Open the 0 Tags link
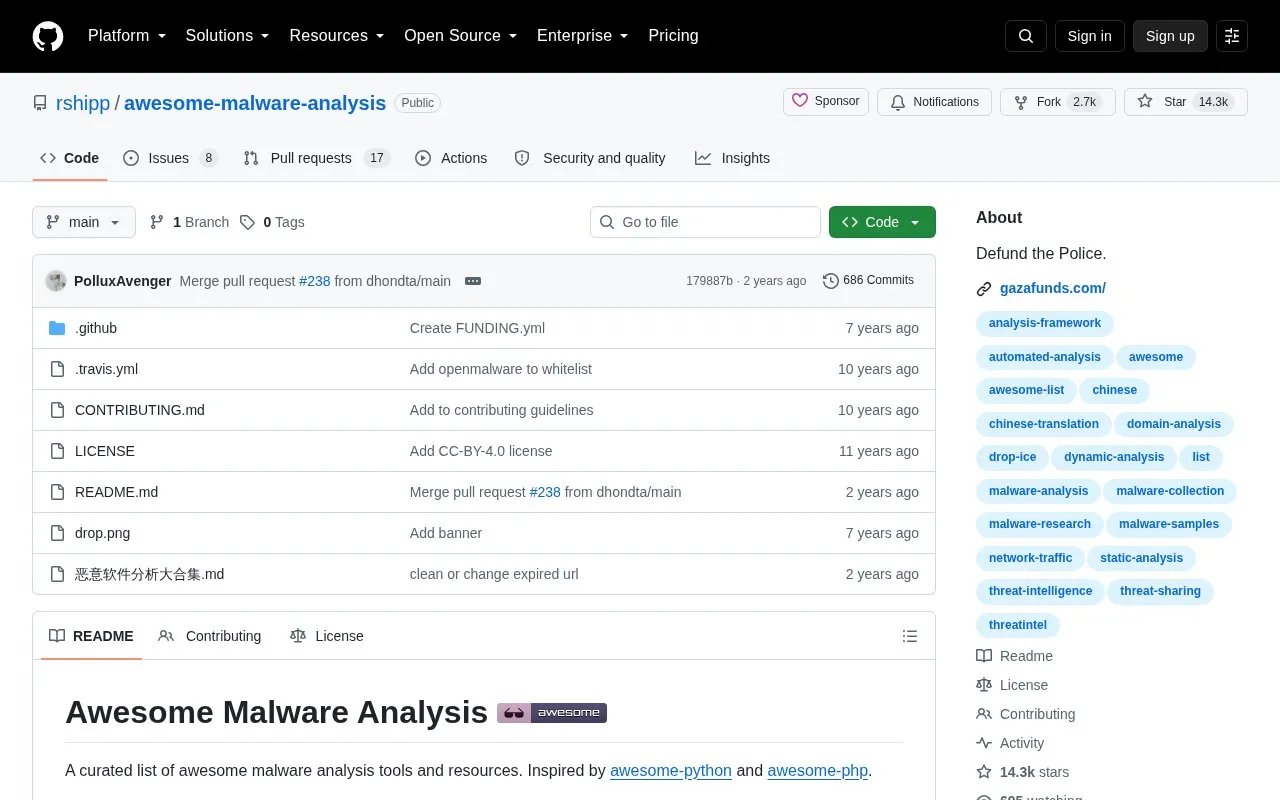 click(272, 222)
